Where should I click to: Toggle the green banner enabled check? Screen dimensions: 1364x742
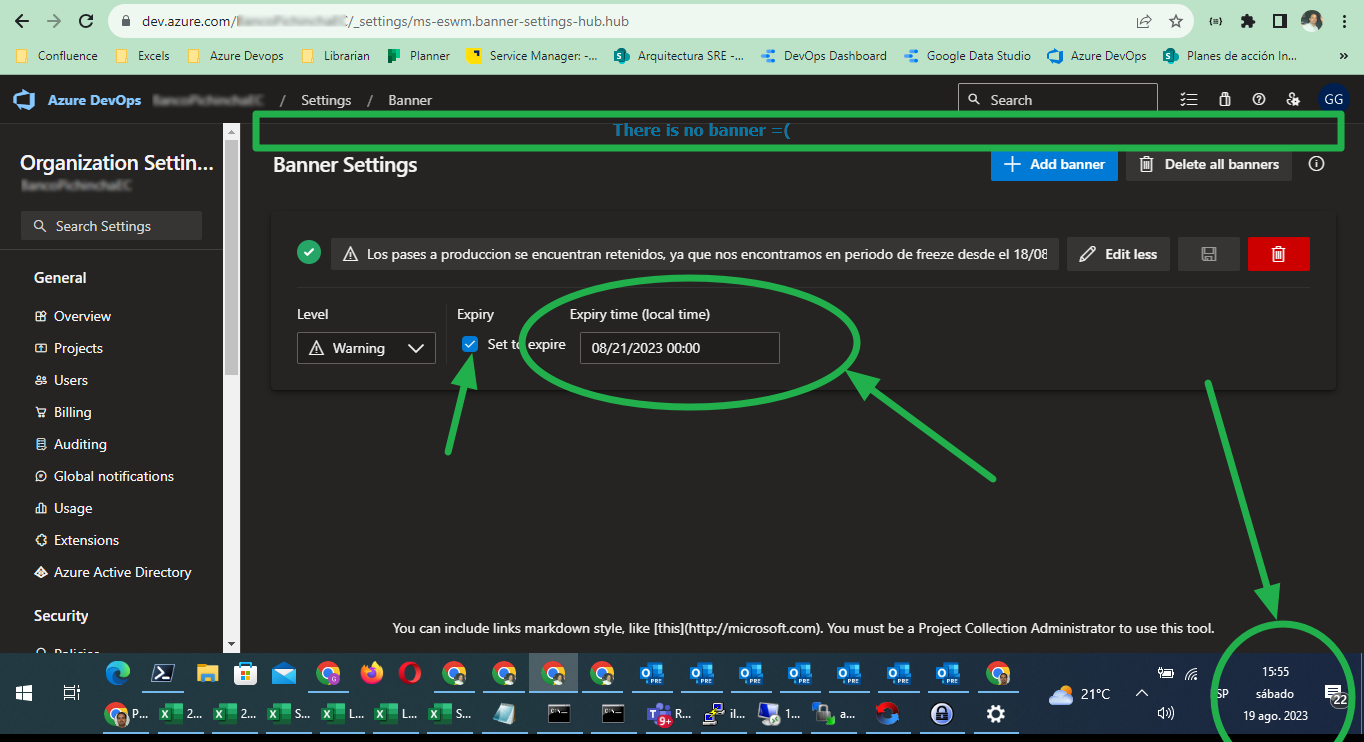pyautogui.click(x=309, y=252)
